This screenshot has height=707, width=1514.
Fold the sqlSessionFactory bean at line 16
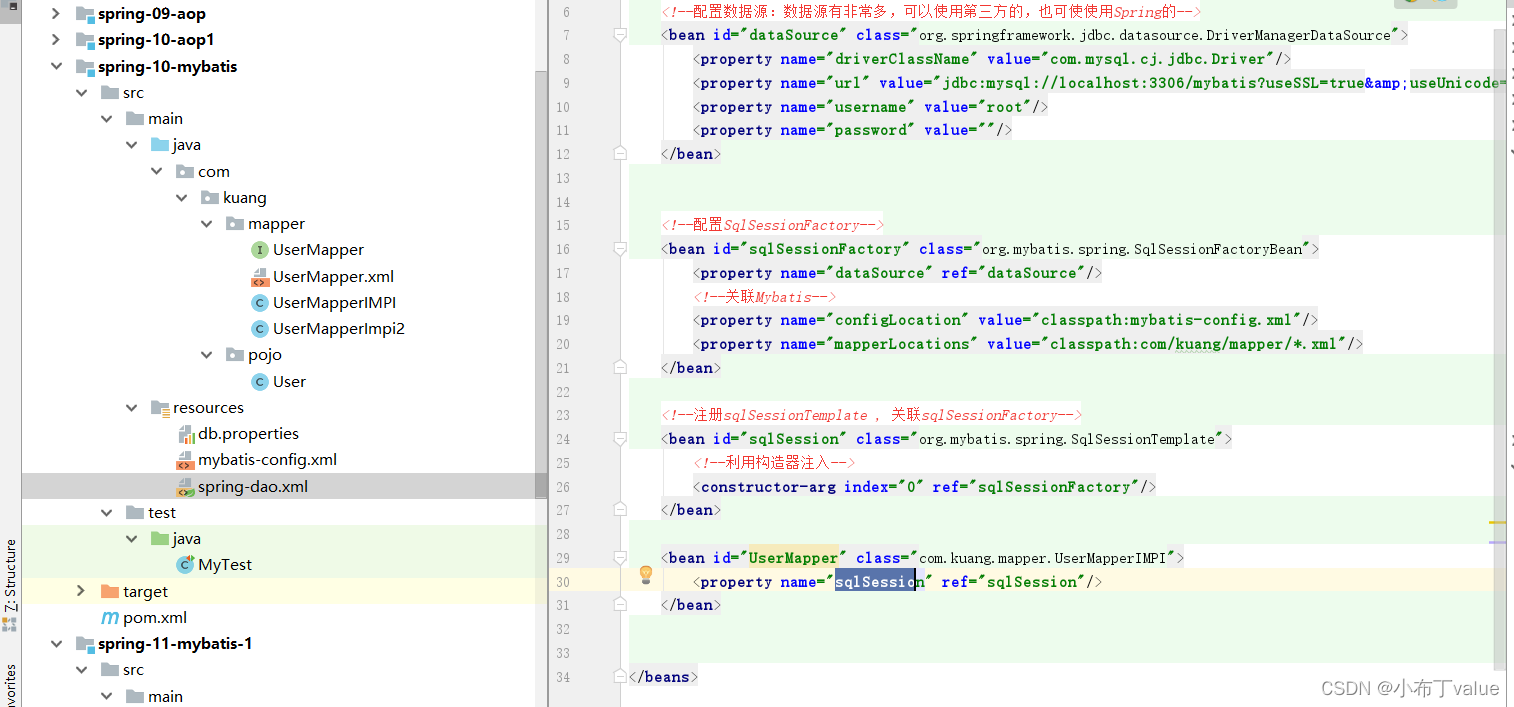620,249
